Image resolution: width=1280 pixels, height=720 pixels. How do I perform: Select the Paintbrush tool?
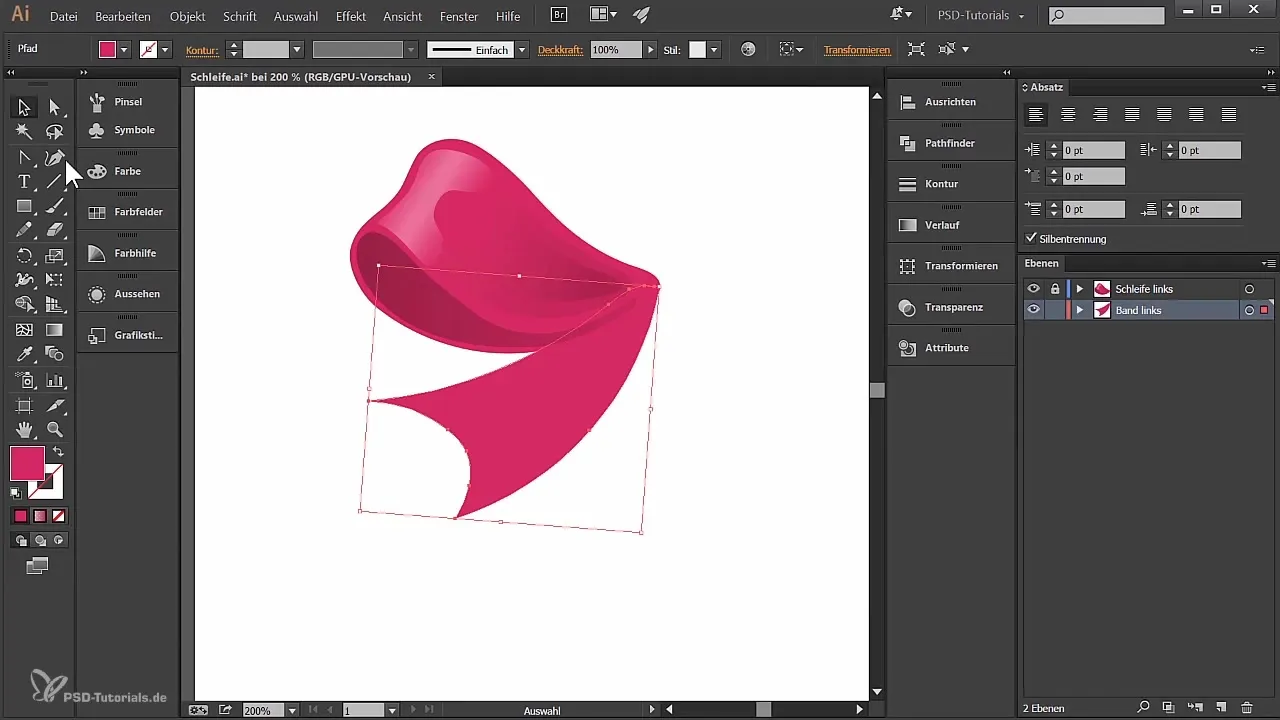click(55, 206)
